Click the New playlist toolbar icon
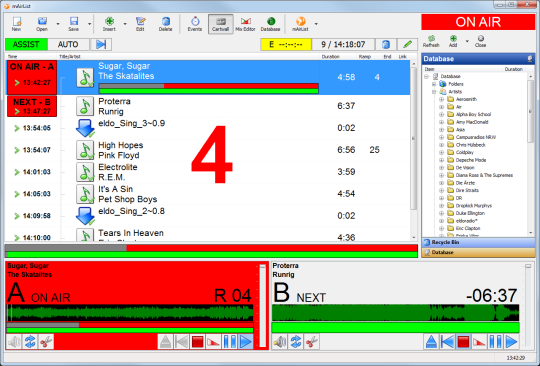Image resolution: width=540 pixels, height=366 pixels. click(x=17, y=24)
